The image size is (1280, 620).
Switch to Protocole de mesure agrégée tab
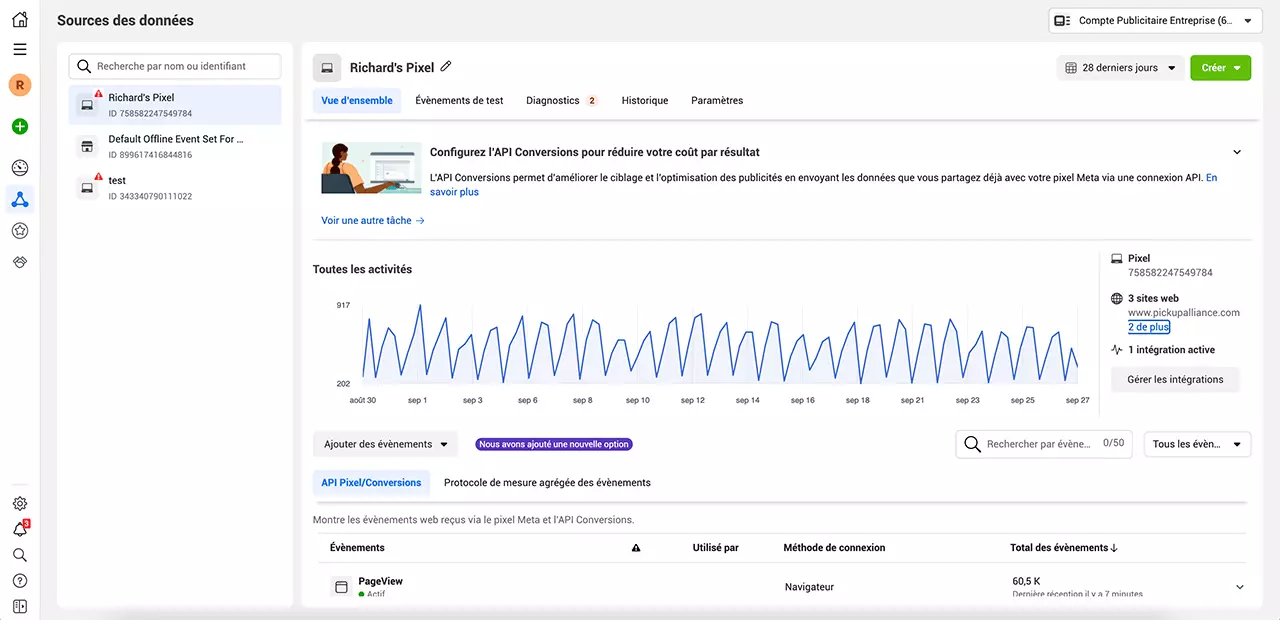click(x=547, y=482)
